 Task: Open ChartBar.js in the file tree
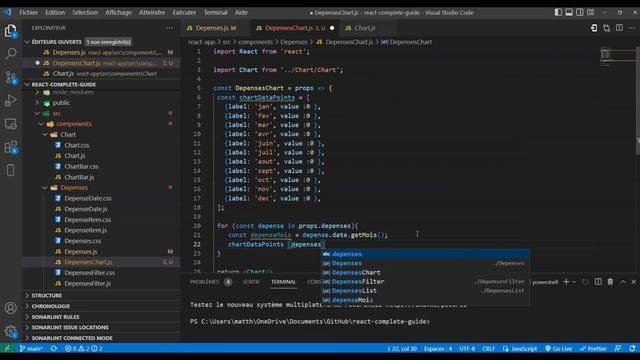click(79, 177)
